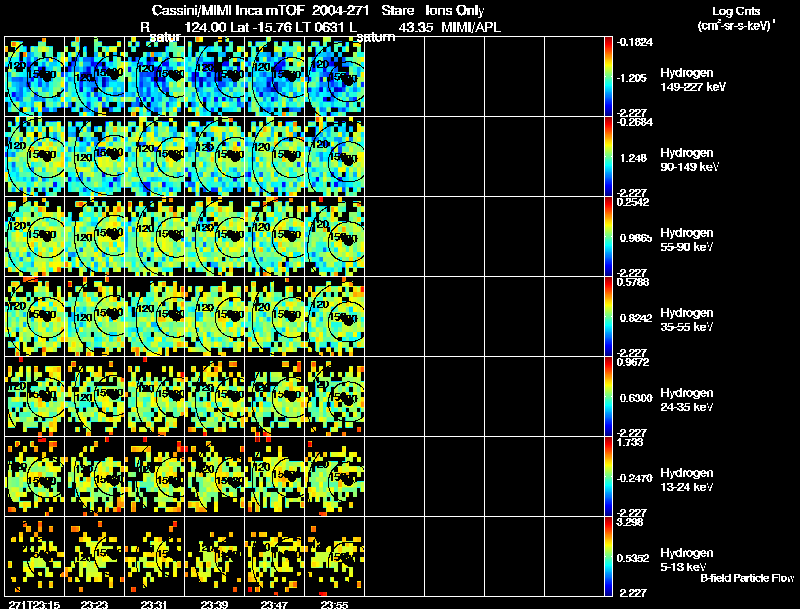Screen dimensions: 800x609
Task: Click the color bar for Hydrogen 90-149 keV
Action: (x=608, y=157)
